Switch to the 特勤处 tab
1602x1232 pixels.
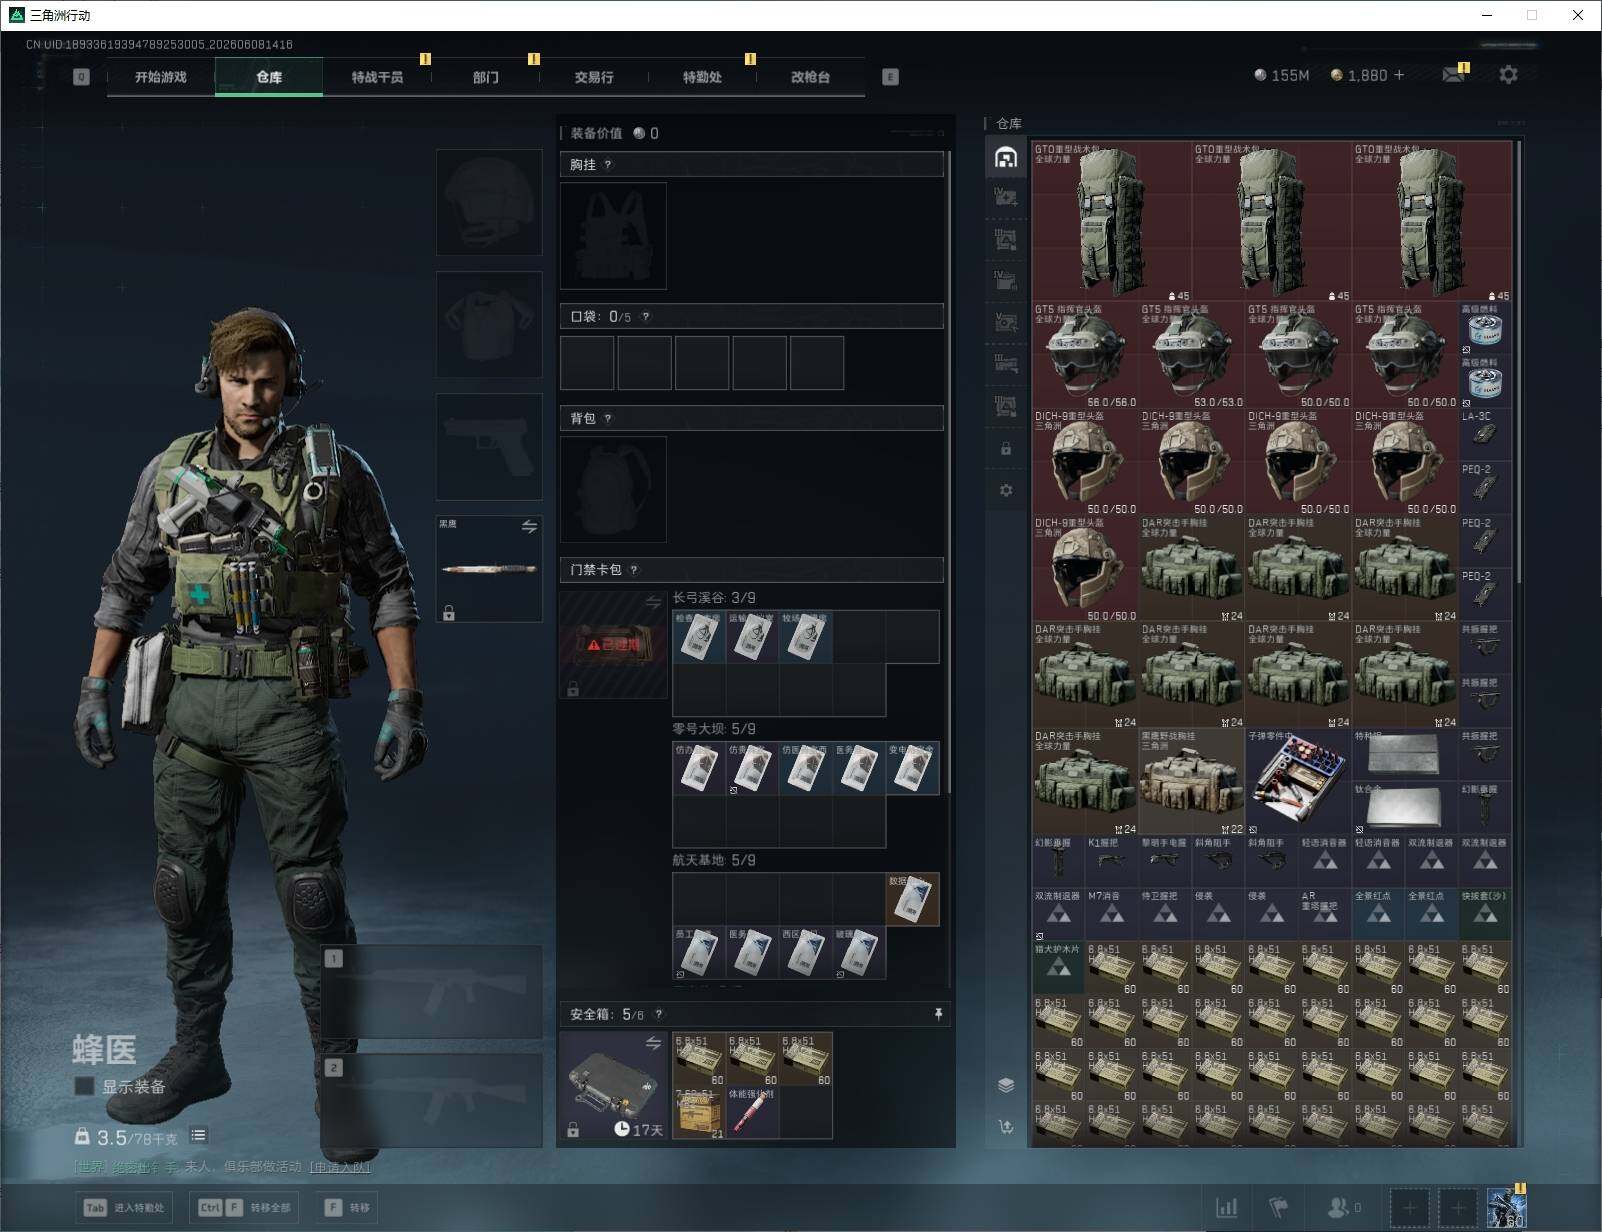[x=702, y=77]
